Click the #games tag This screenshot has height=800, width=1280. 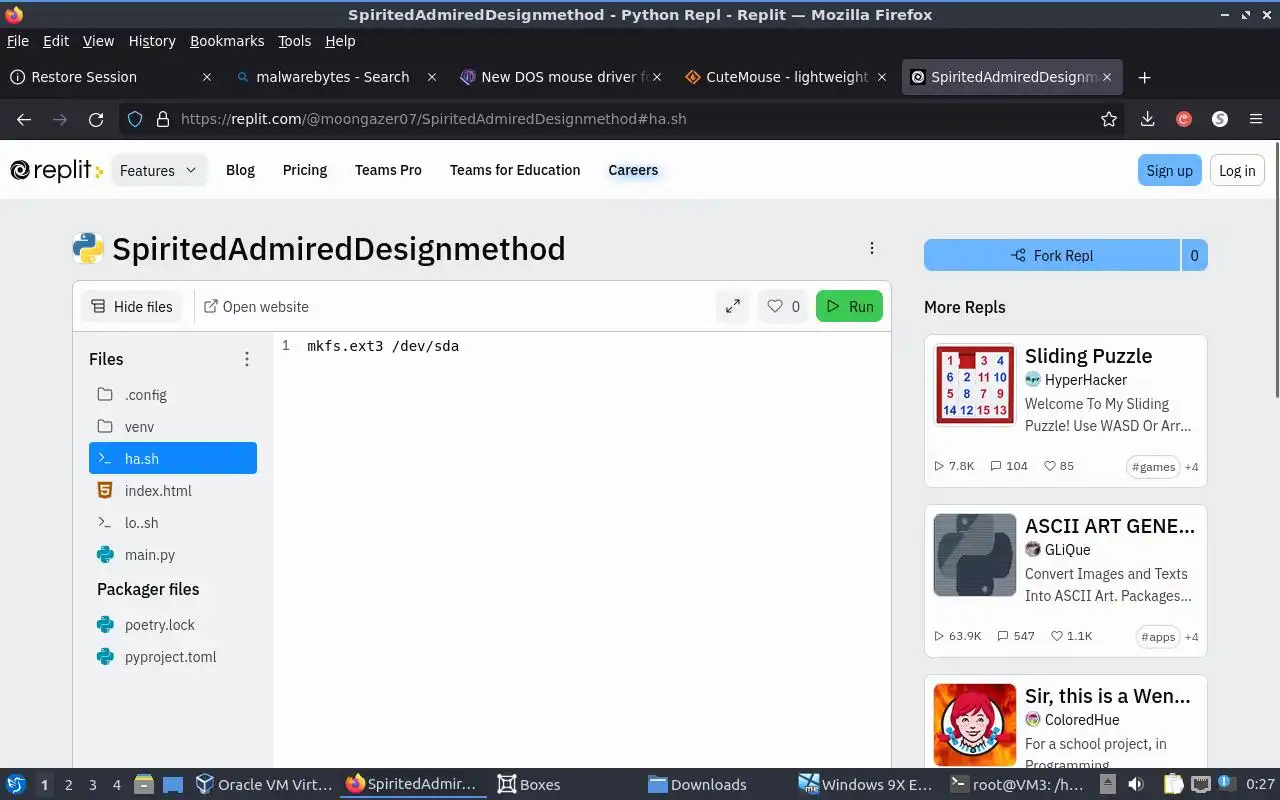[1153, 467]
